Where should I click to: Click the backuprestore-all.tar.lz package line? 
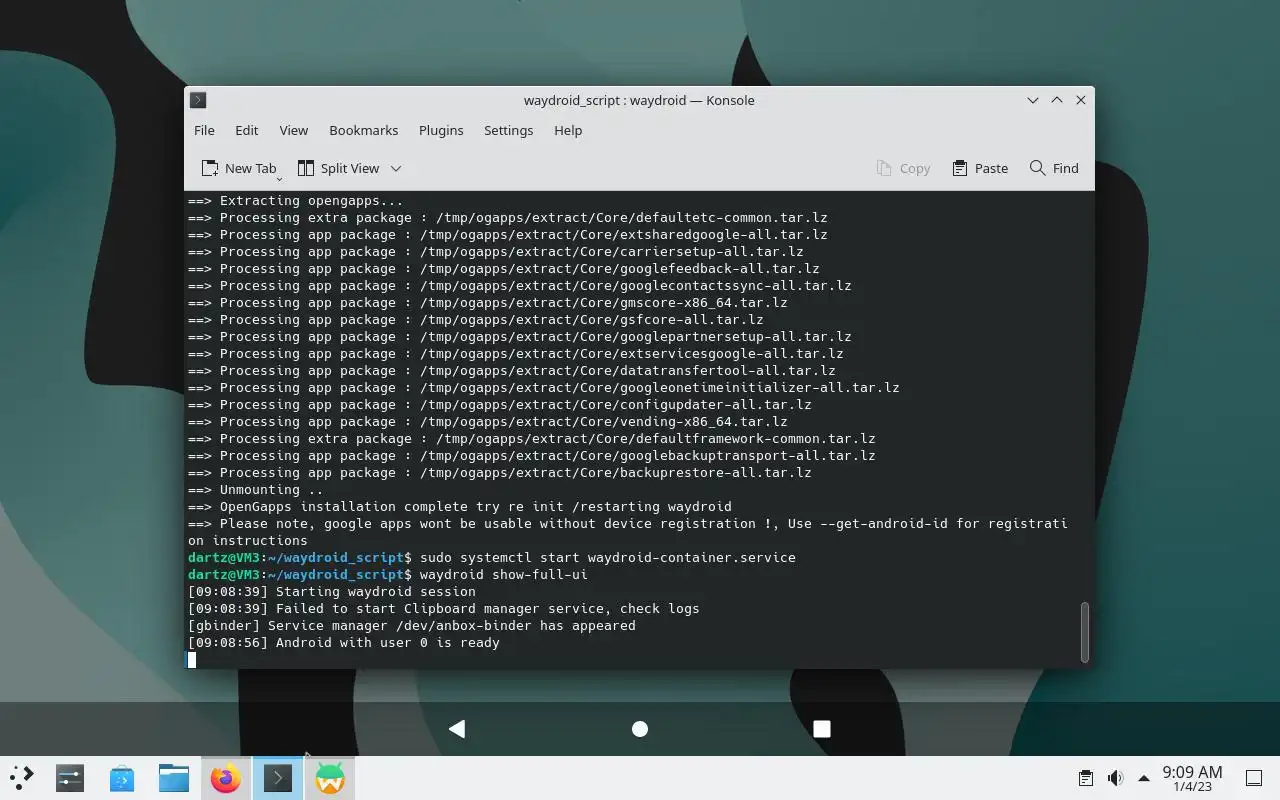point(500,473)
